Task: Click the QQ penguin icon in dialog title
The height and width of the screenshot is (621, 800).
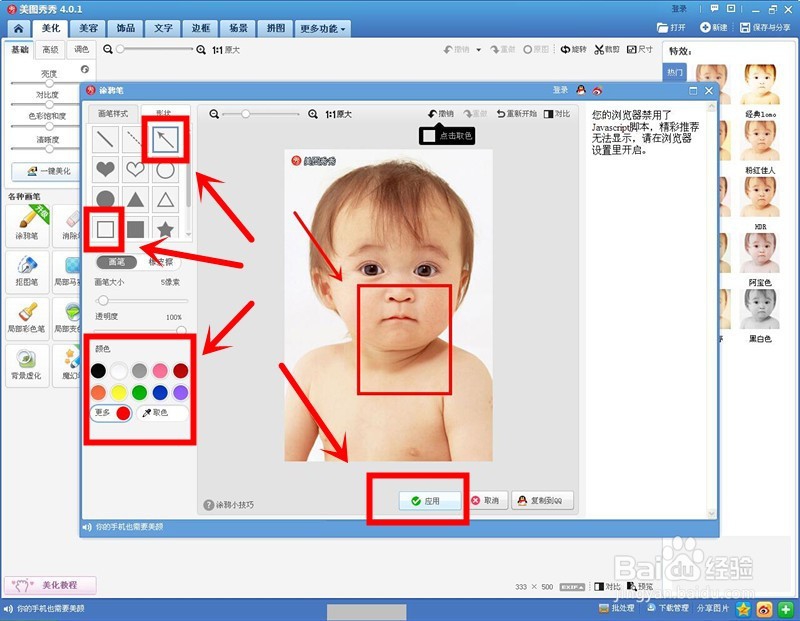Action: pyautogui.click(x=581, y=90)
